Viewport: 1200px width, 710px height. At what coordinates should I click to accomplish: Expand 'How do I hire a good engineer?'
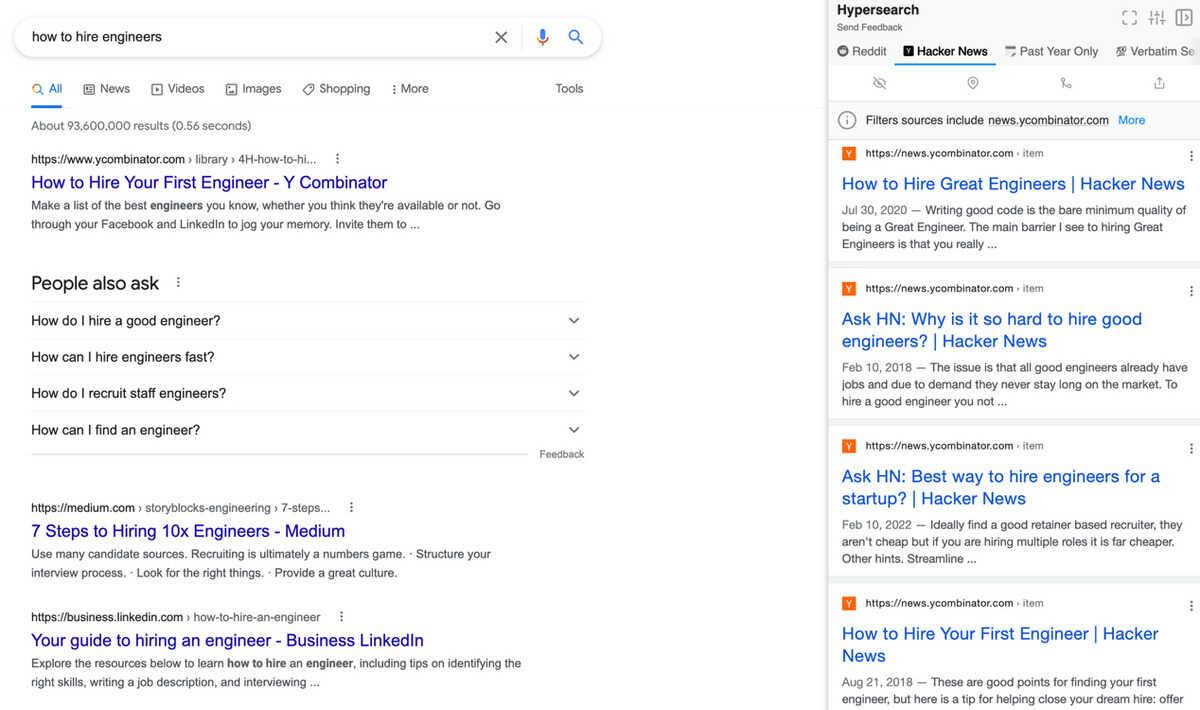tap(308, 321)
